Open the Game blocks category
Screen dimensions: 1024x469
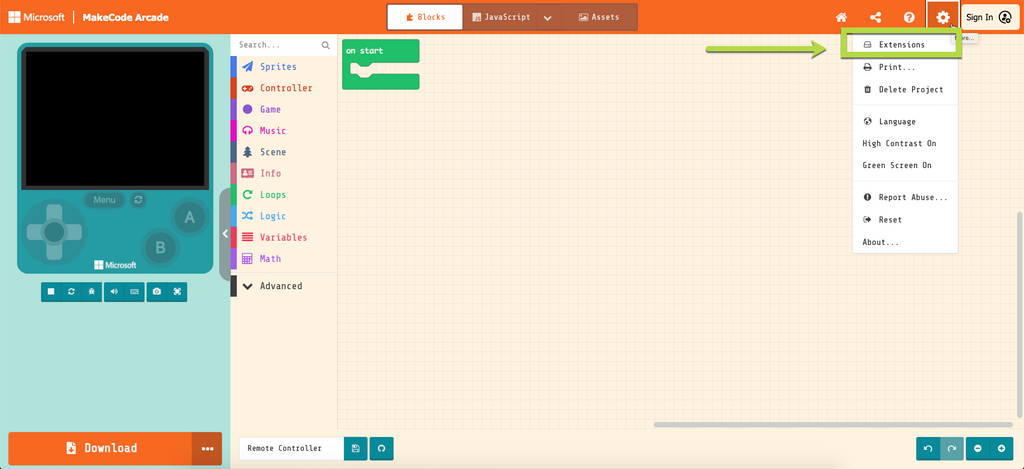coord(283,109)
